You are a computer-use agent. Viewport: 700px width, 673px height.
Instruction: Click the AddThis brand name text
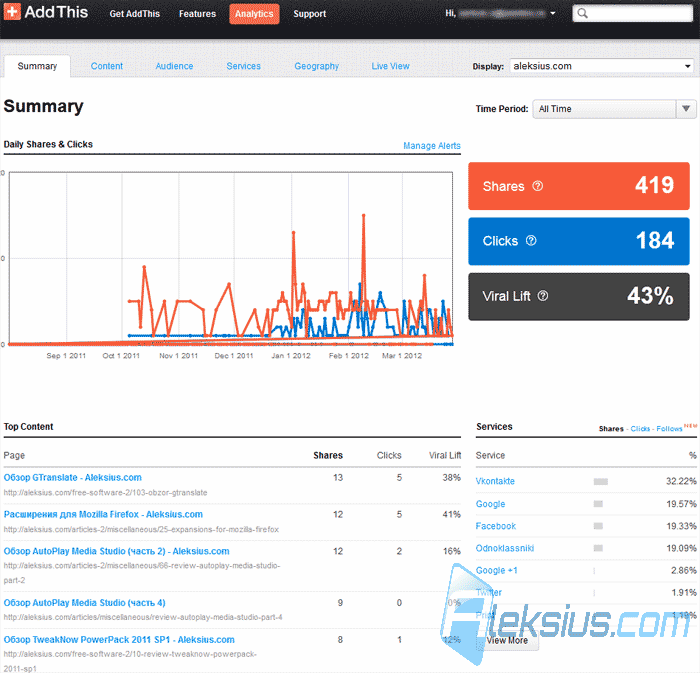click(x=56, y=12)
